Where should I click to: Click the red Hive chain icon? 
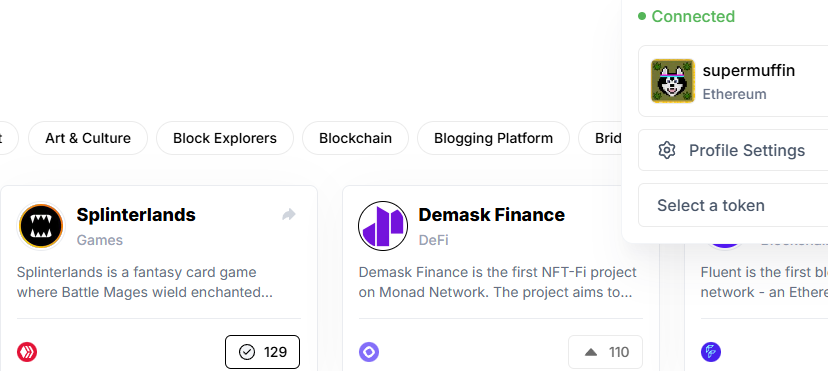pos(27,352)
